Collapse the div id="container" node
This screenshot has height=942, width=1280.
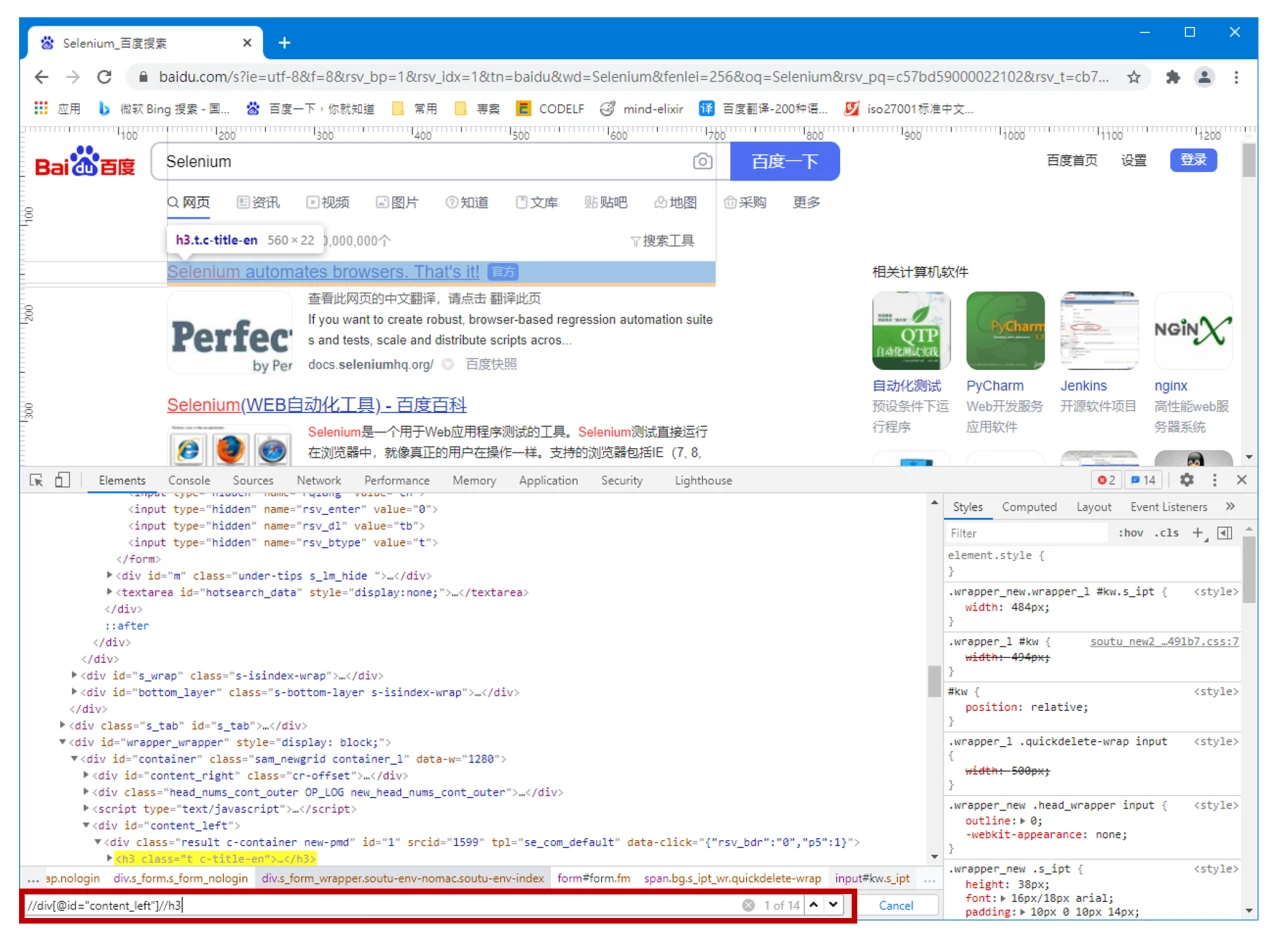(75, 759)
